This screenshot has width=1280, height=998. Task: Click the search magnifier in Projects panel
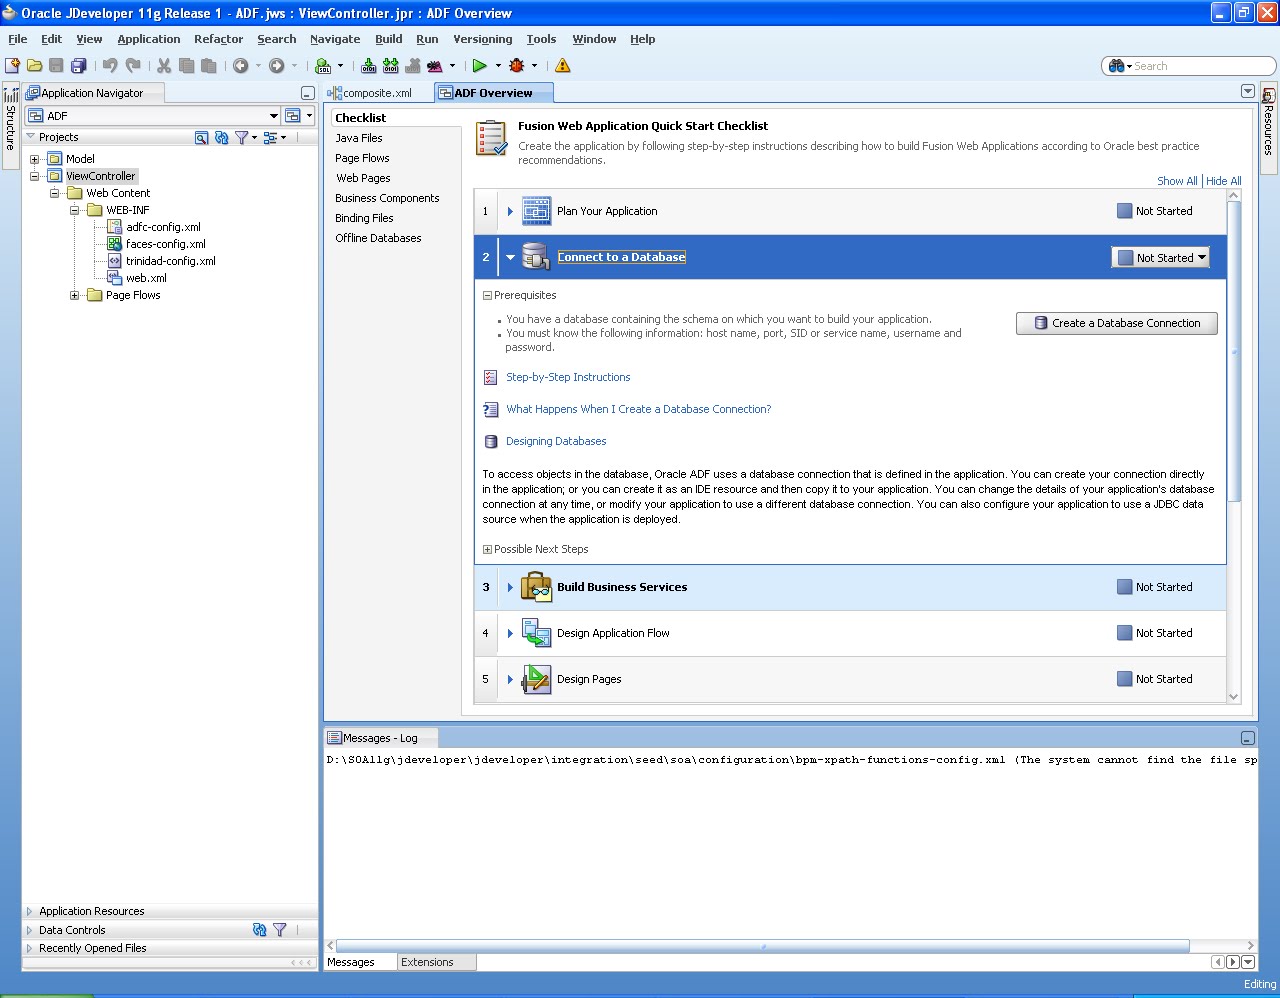[x=203, y=137]
